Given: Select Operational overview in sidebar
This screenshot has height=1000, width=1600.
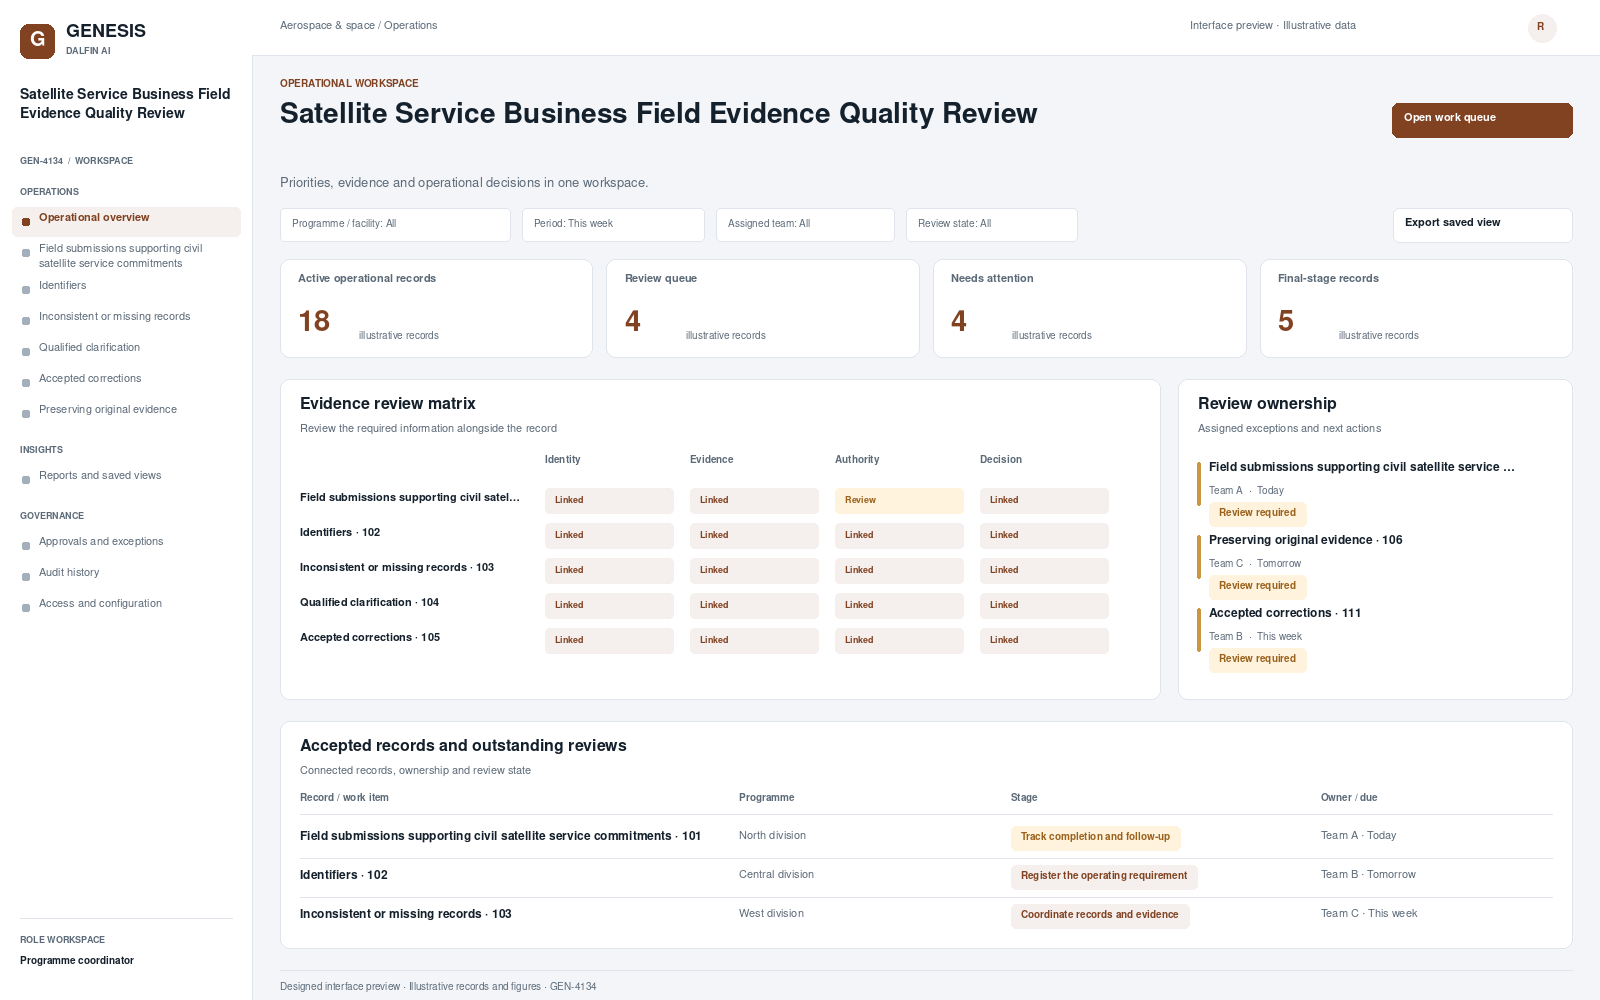Looking at the screenshot, I should point(126,221).
